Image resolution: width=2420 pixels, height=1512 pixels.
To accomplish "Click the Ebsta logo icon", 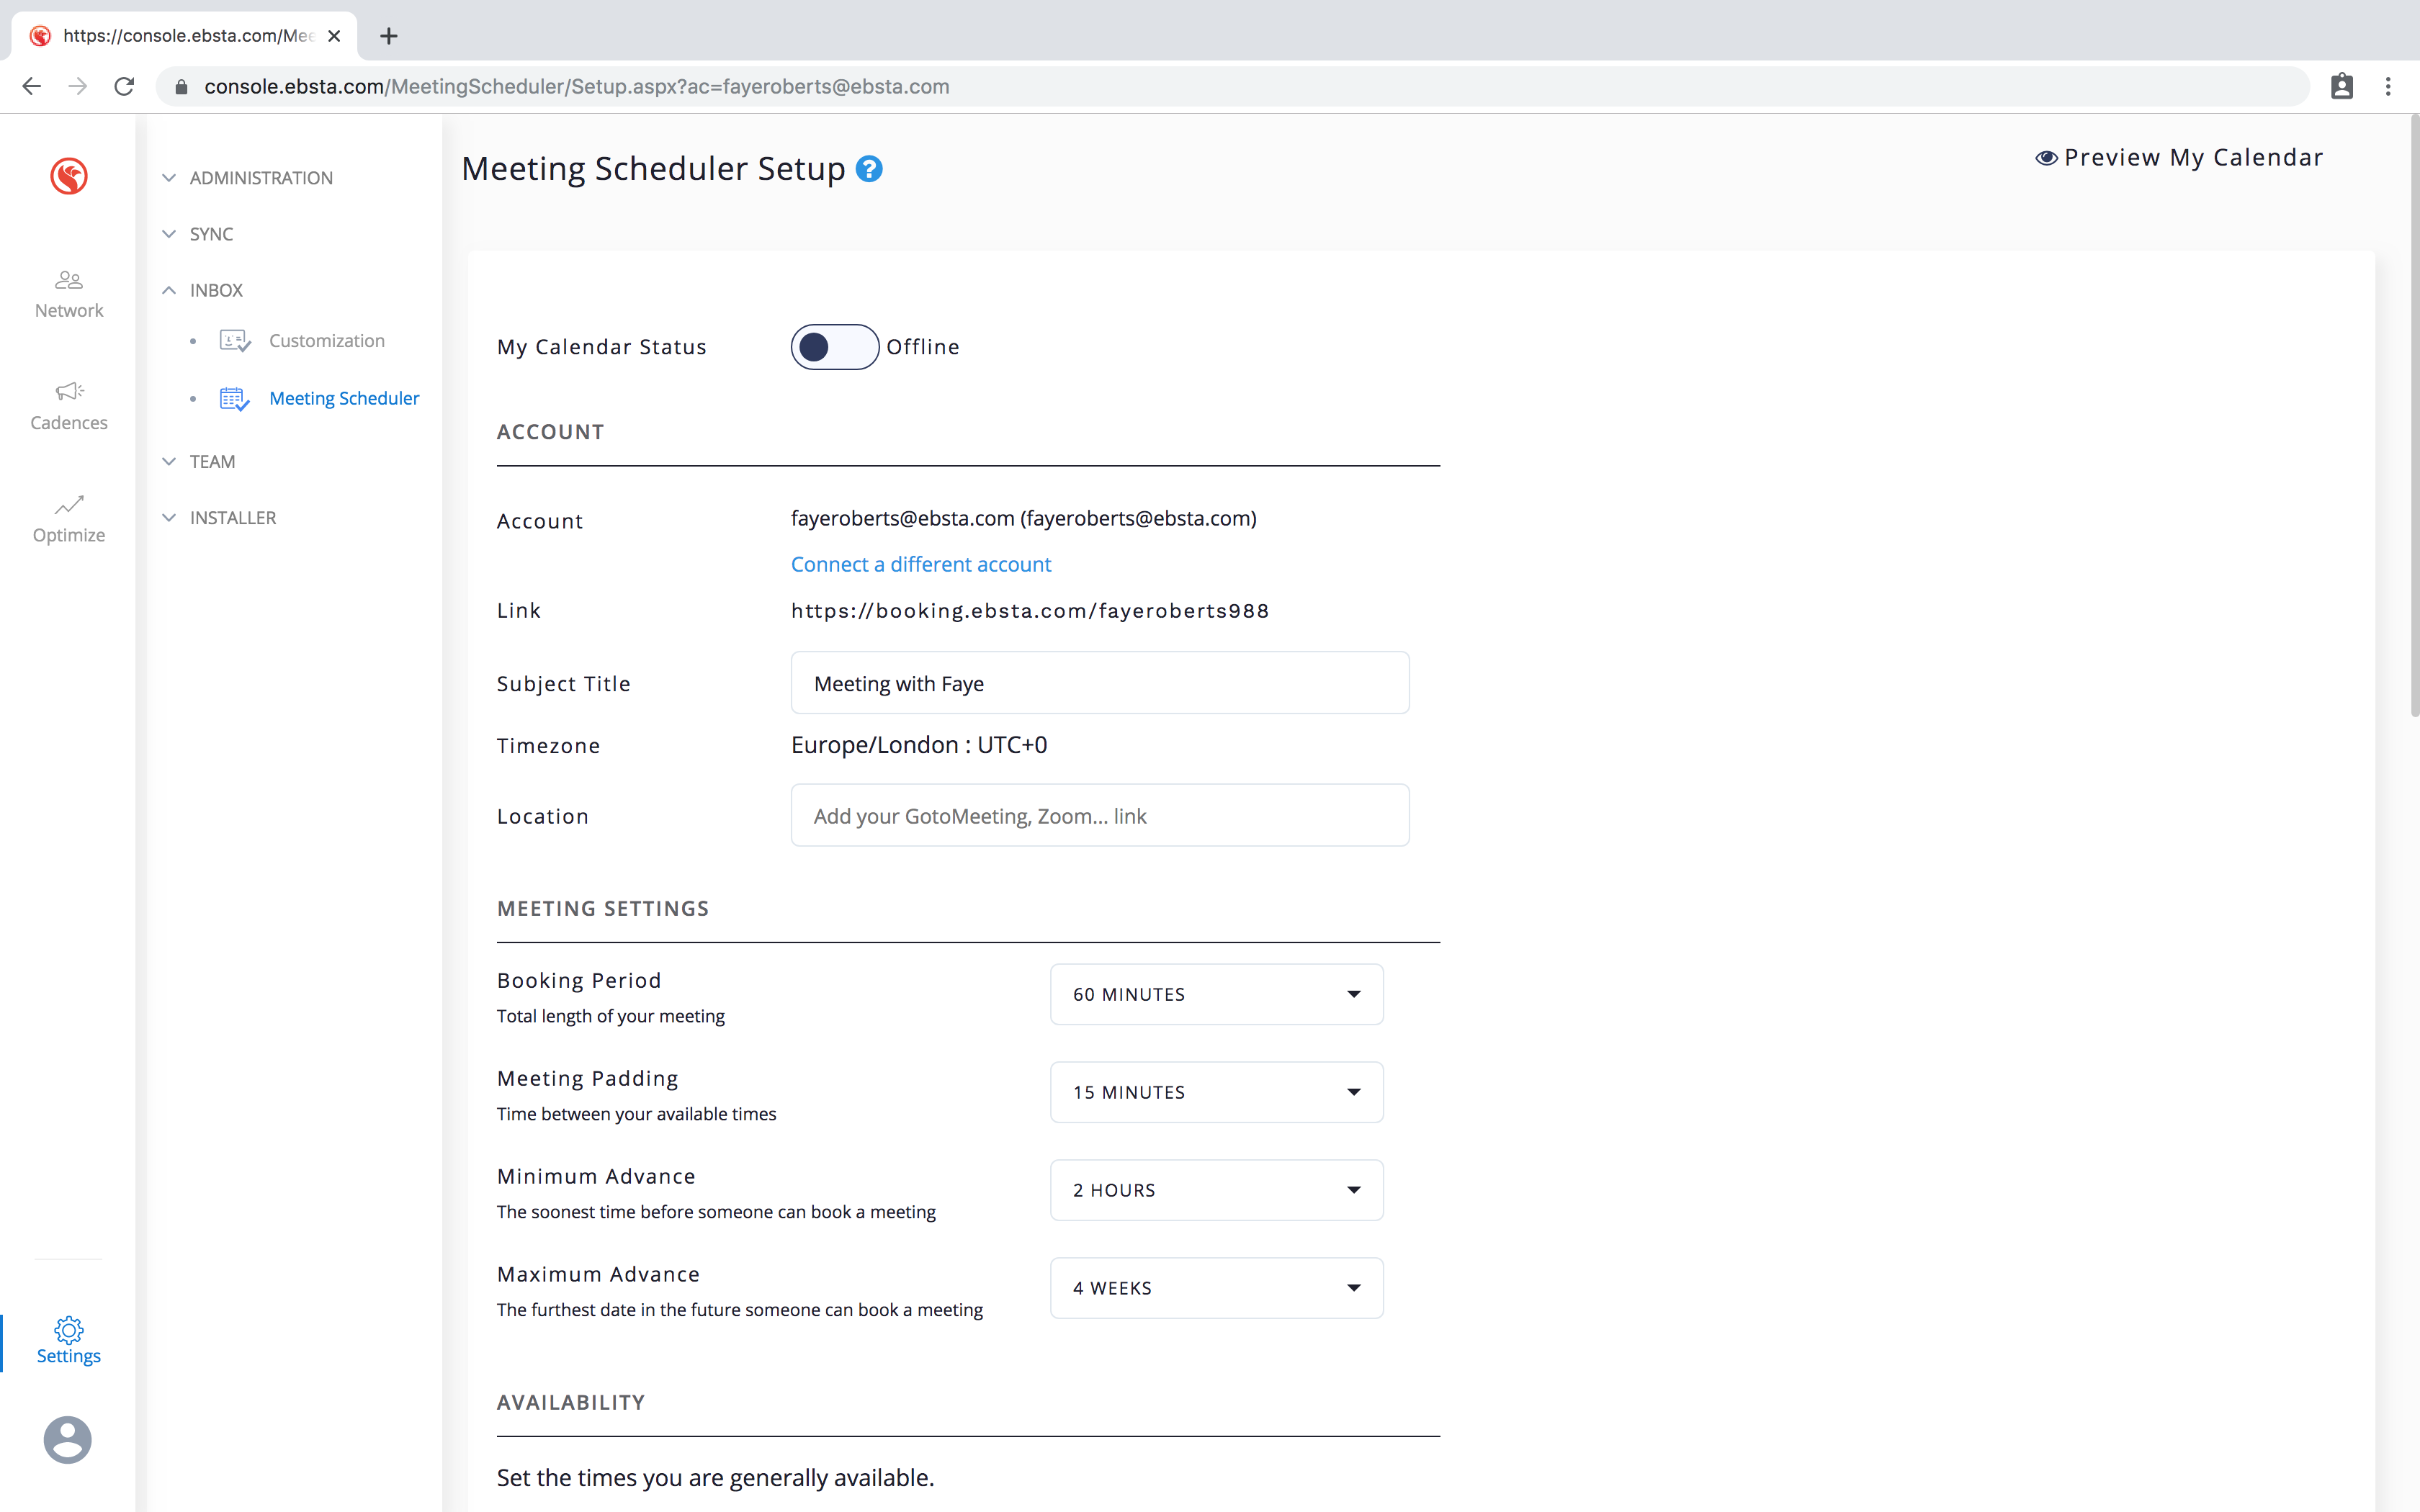I will pyautogui.click(x=69, y=176).
